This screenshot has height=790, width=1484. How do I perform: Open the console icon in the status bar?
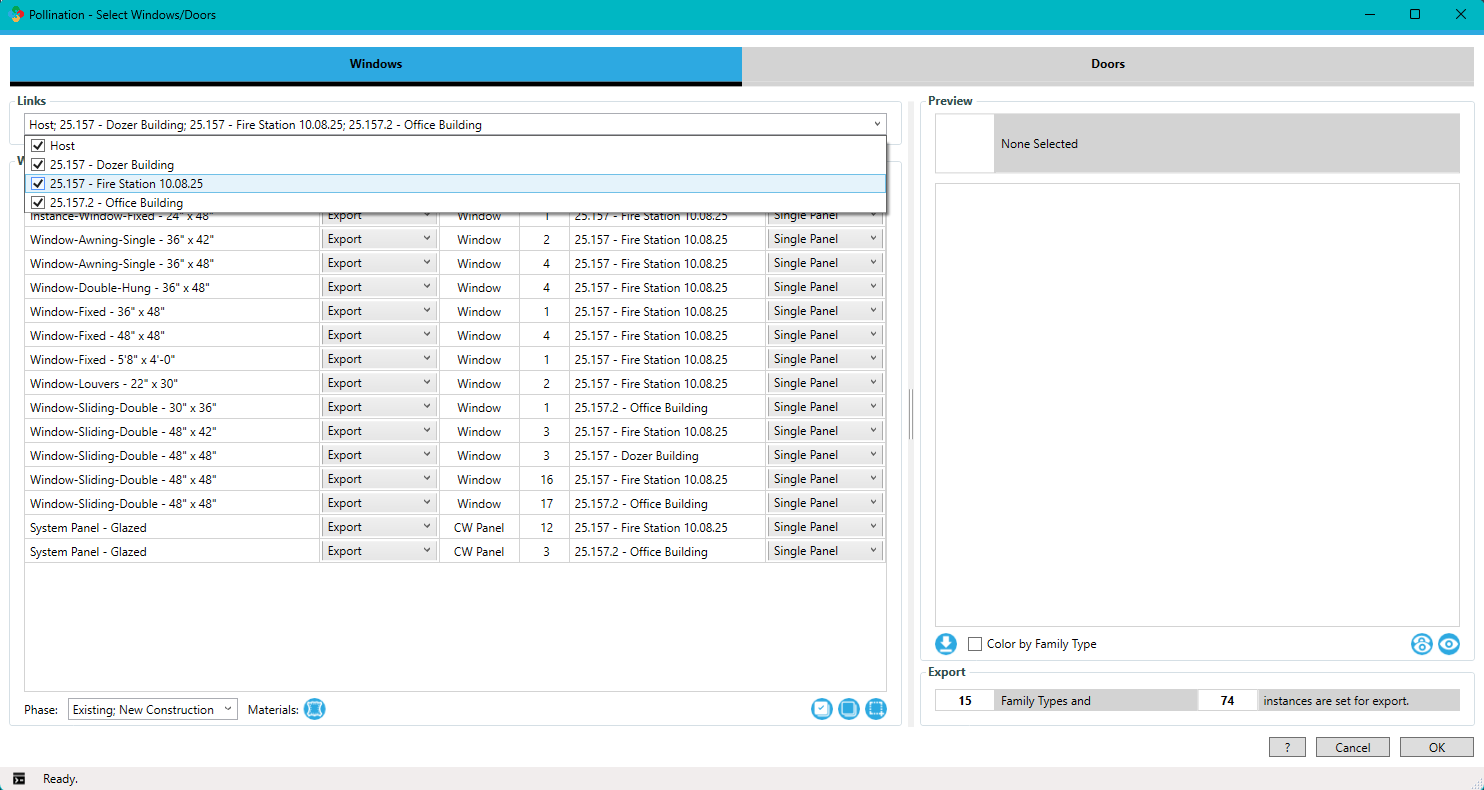tap(19, 778)
